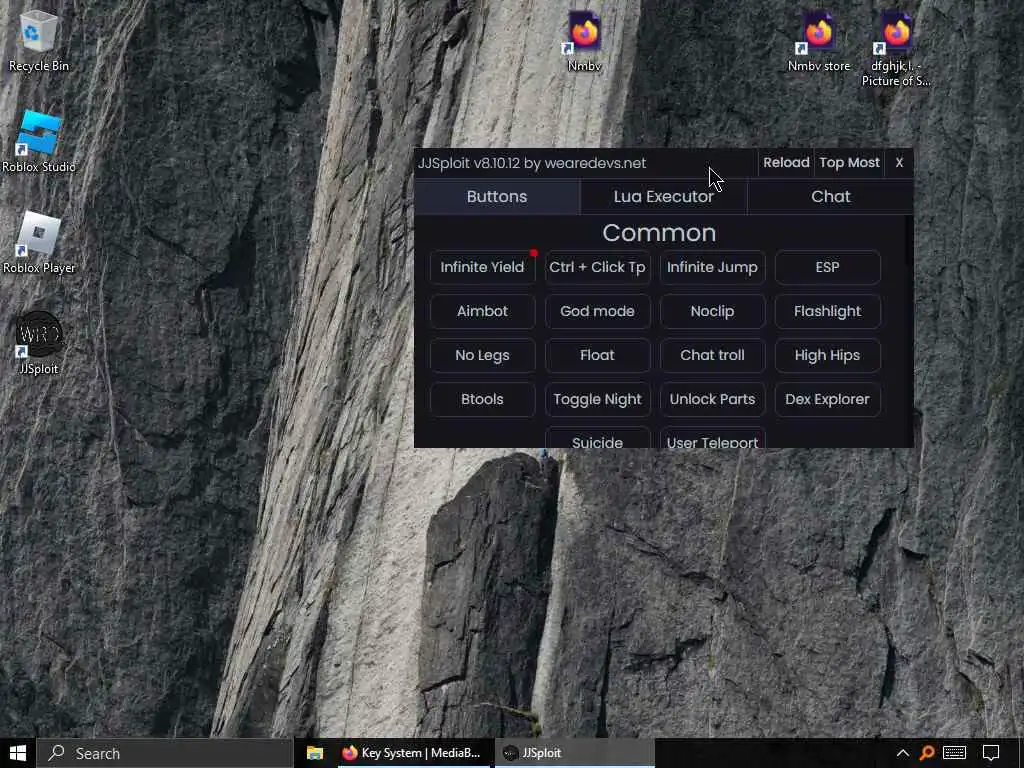Image resolution: width=1024 pixels, height=768 pixels.
Task: Select the Nmbv store desktop shortcut
Action: (x=818, y=40)
